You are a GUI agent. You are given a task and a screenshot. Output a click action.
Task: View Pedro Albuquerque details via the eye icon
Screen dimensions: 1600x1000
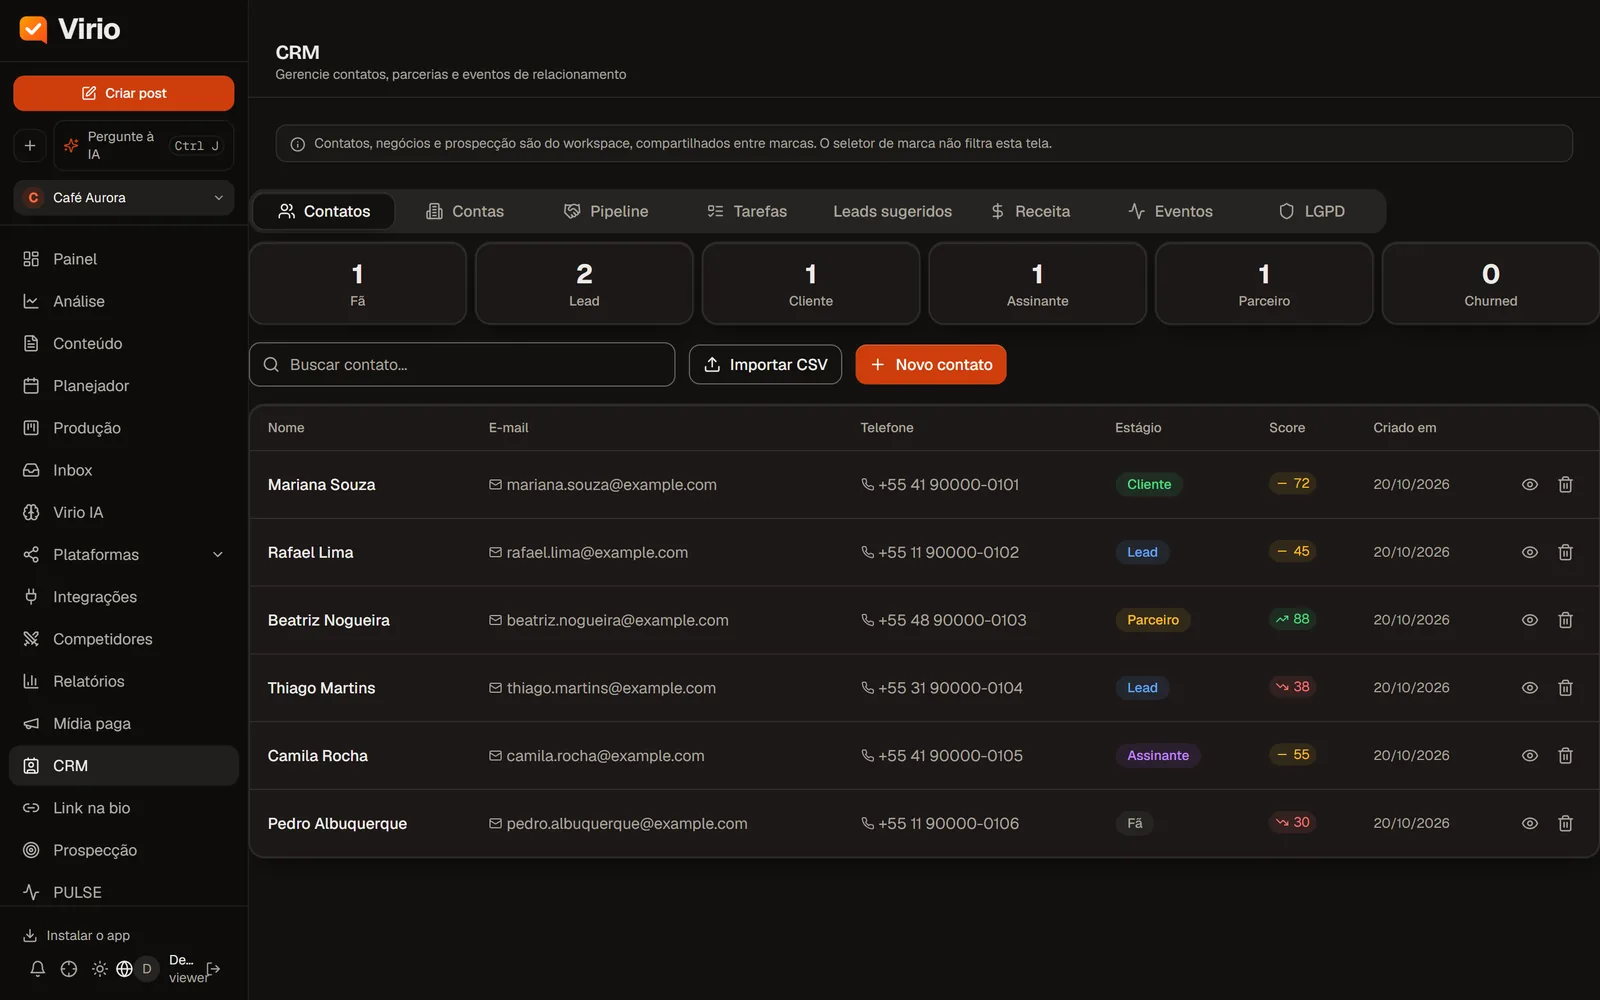(1530, 823)
